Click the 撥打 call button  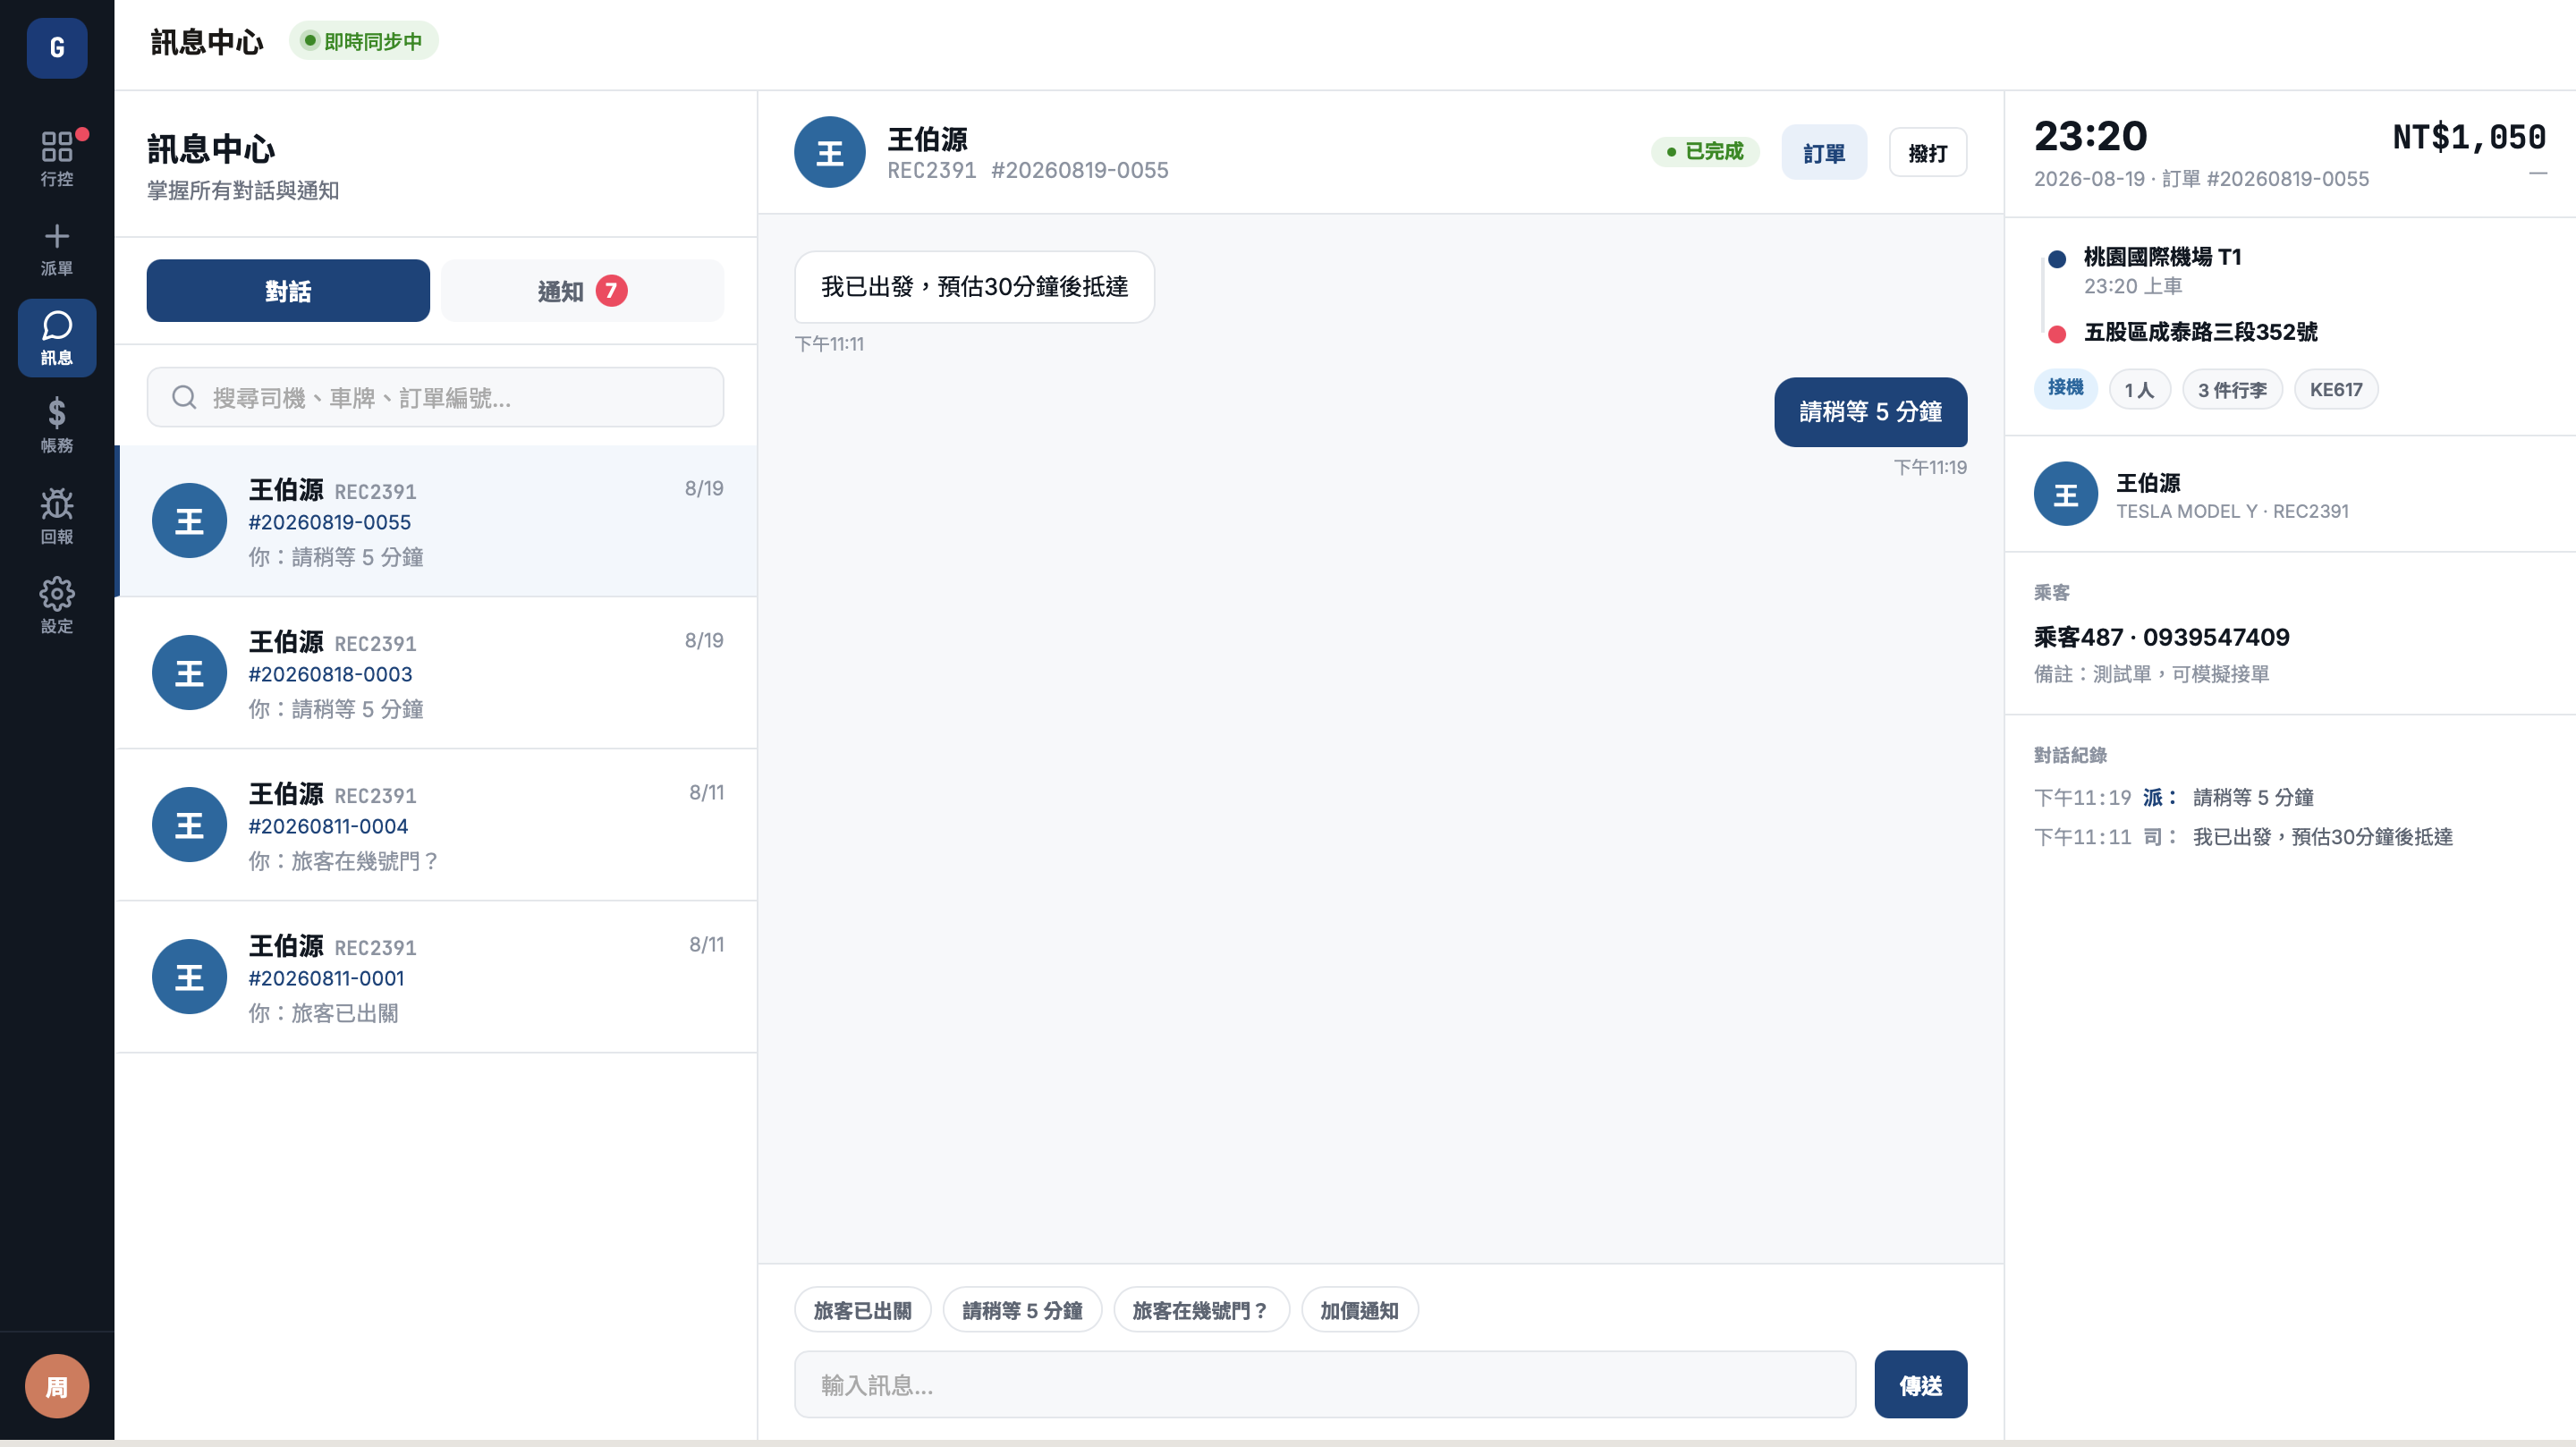click(1927, 152)
